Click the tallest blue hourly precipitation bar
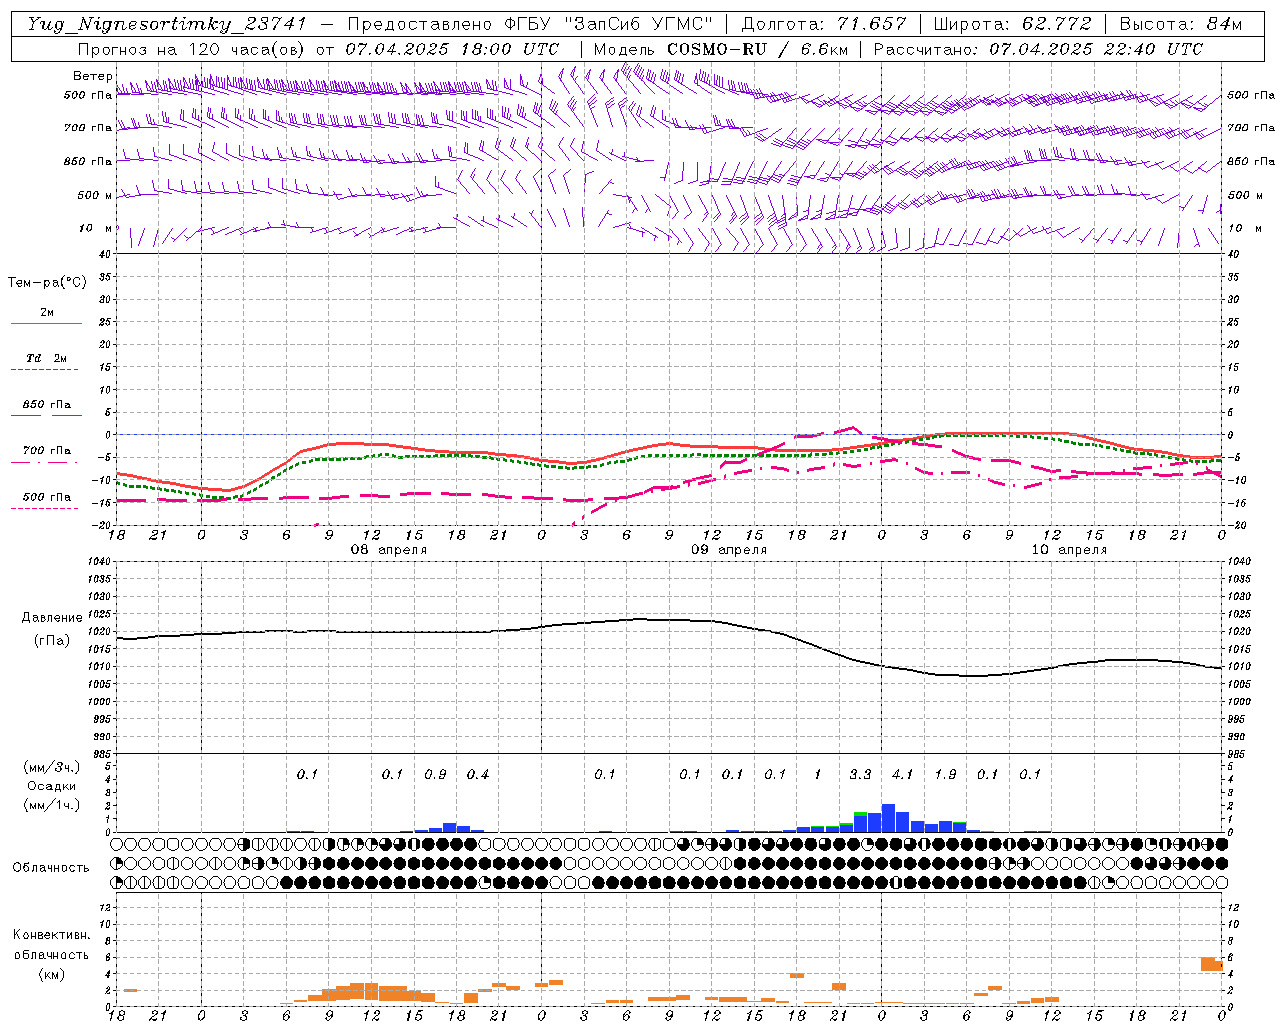 (888, 818)
